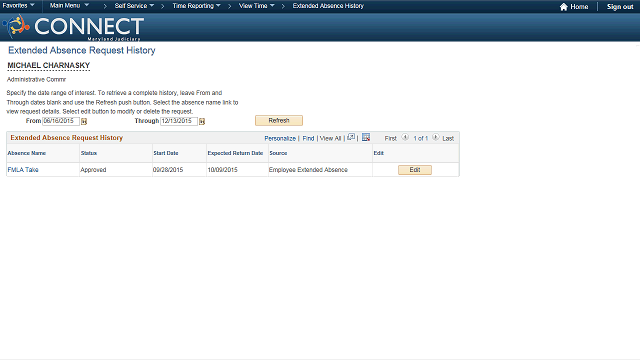
Task: Expand the View Time breadcrumb menu
Action: click(x=256, y=6)
